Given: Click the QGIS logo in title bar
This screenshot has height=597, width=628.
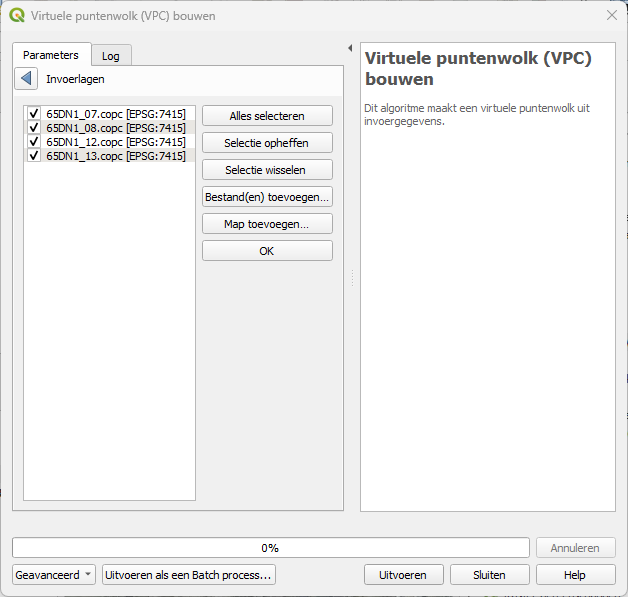Looking at the screenshot, I should point(17,16).
